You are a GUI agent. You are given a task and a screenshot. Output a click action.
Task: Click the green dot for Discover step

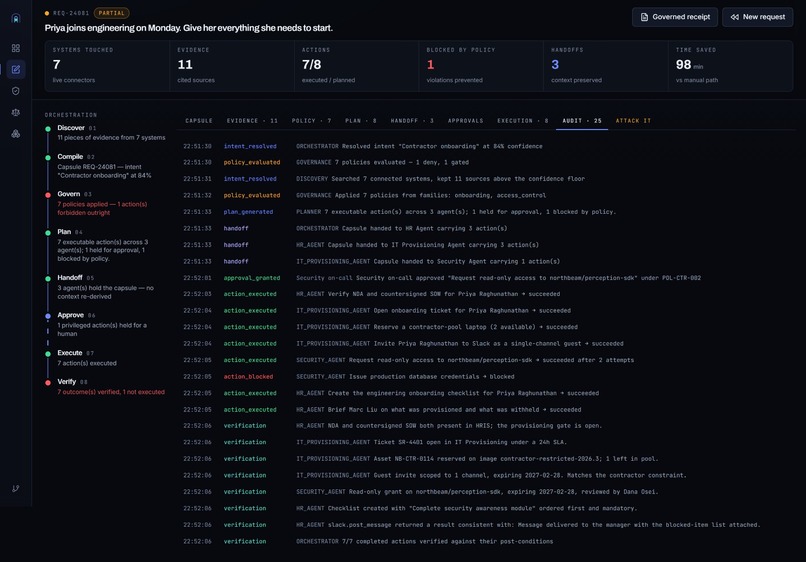click(48, 129)
